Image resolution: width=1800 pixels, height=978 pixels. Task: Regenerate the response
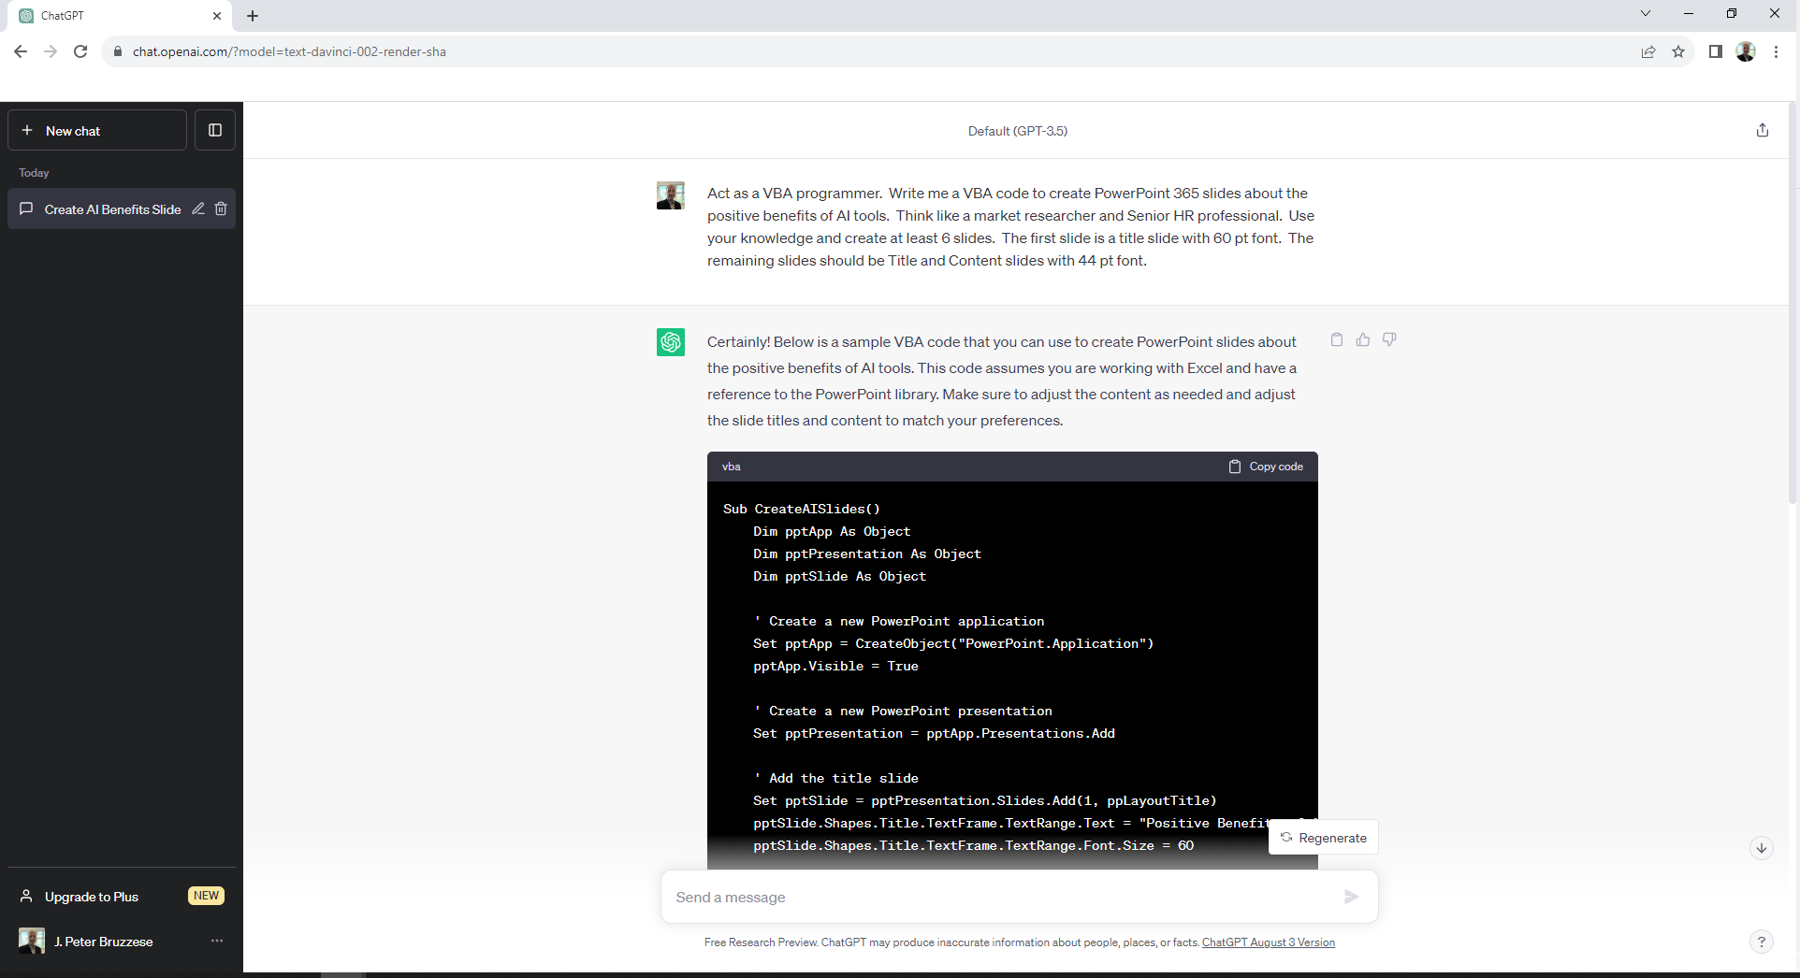tap(1323, 838)
